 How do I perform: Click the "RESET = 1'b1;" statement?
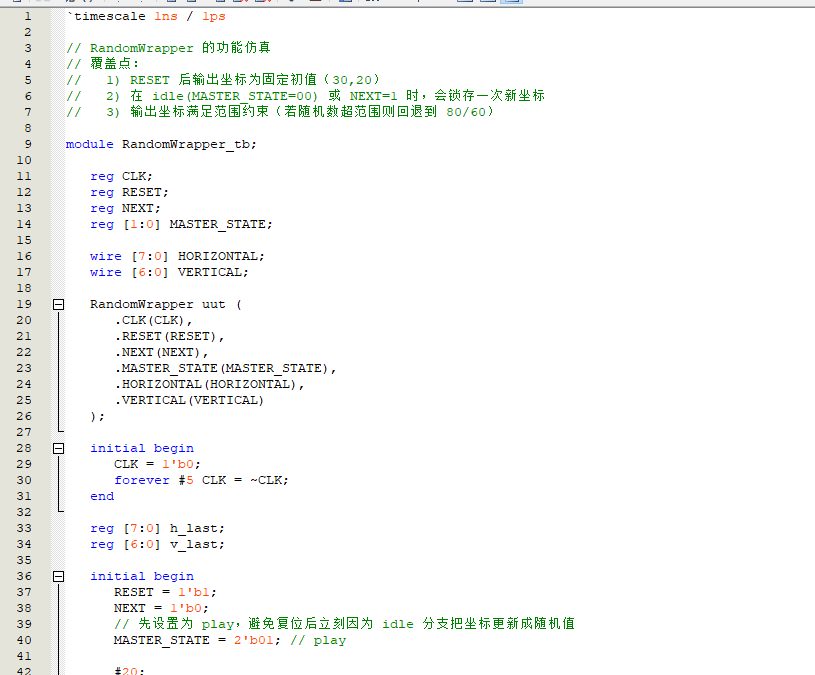pyautogui.click(x=165, y=592)
